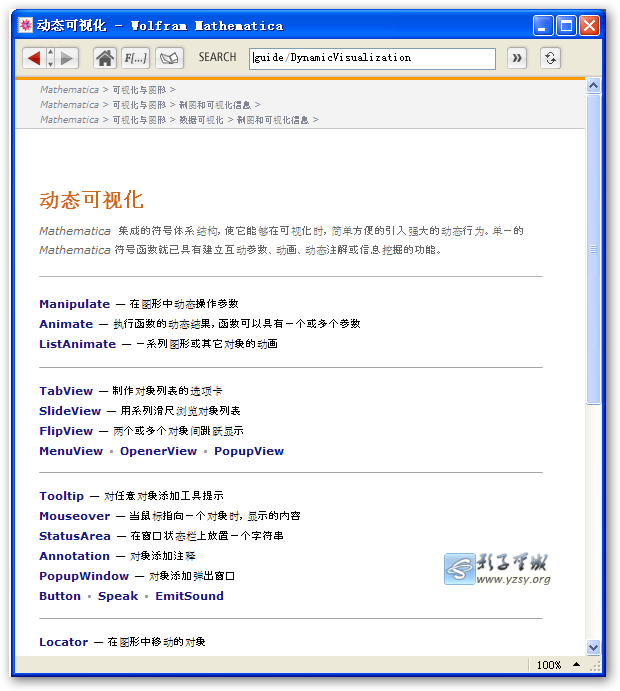
Task: Open the Function Navigator F[...] button
Action: pyautogui.click(x=136, y=58)
